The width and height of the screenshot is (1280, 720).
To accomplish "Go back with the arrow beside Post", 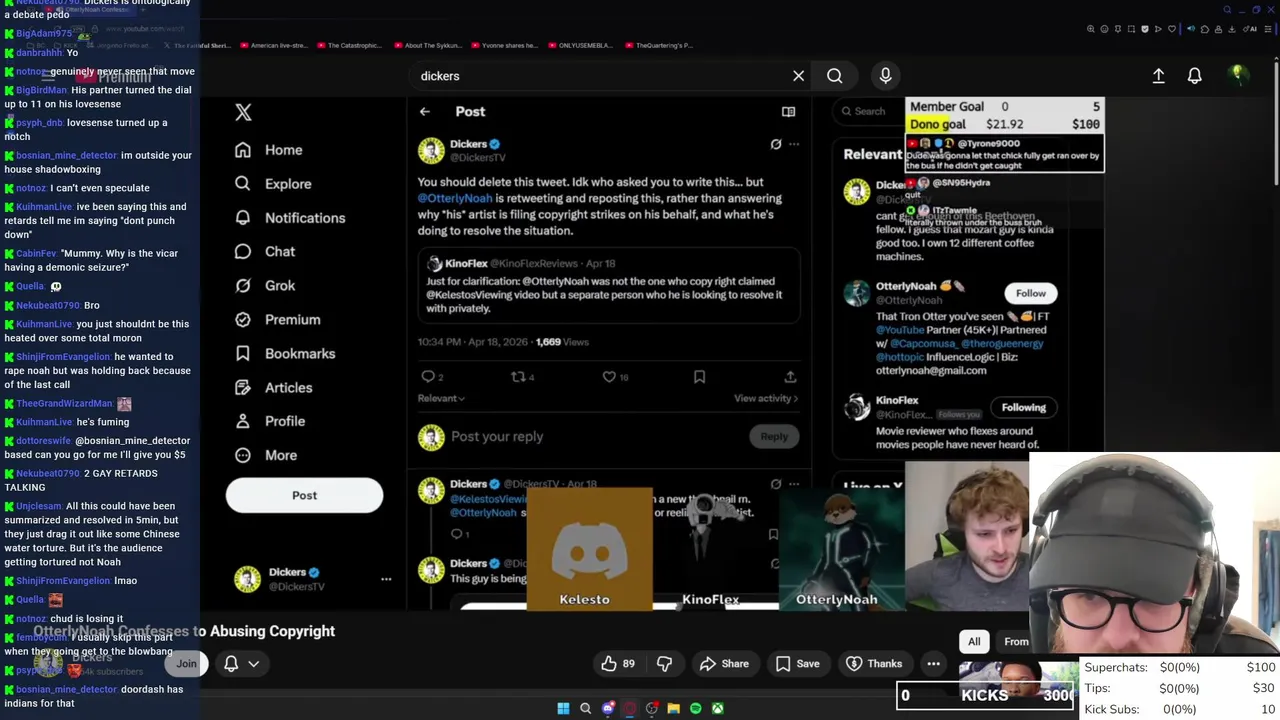I will [x=425, y=112].
